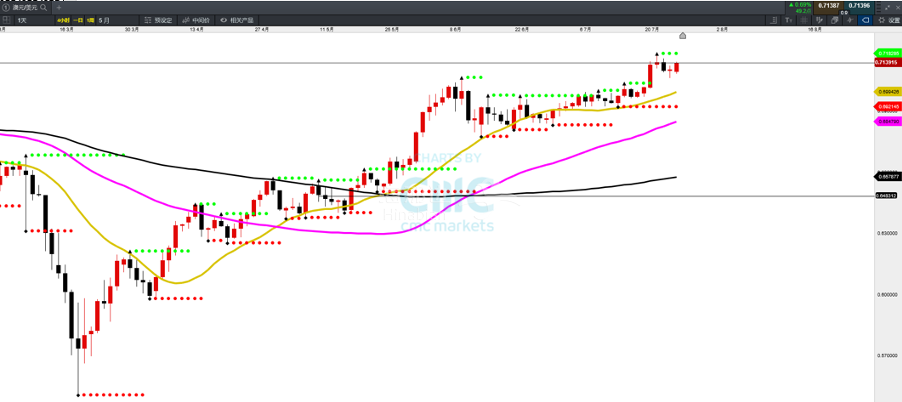Toggle the third yellow chart-type button
Image resolution: width=902 pixels, height=402 pixels.
[x=92, y=19]
